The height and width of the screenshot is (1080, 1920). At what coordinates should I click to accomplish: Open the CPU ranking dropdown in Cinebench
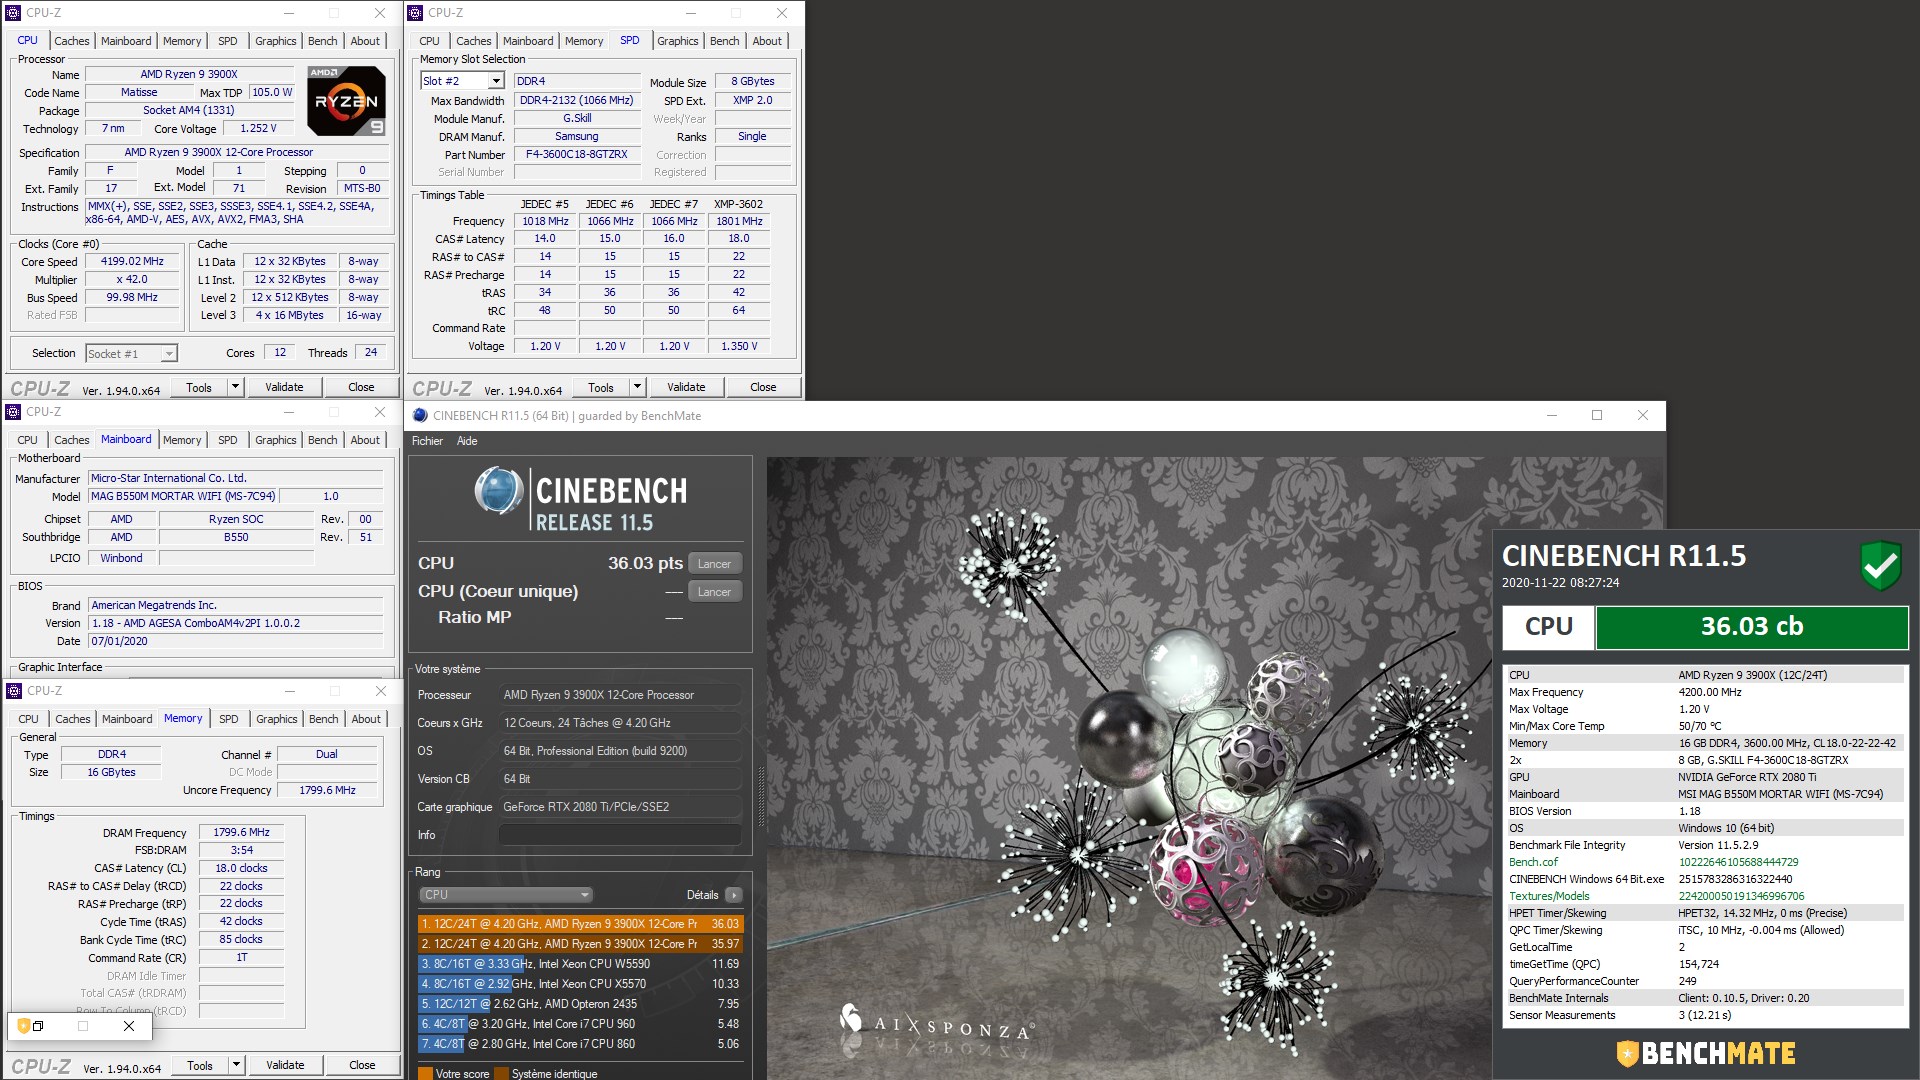click(506, 895)
